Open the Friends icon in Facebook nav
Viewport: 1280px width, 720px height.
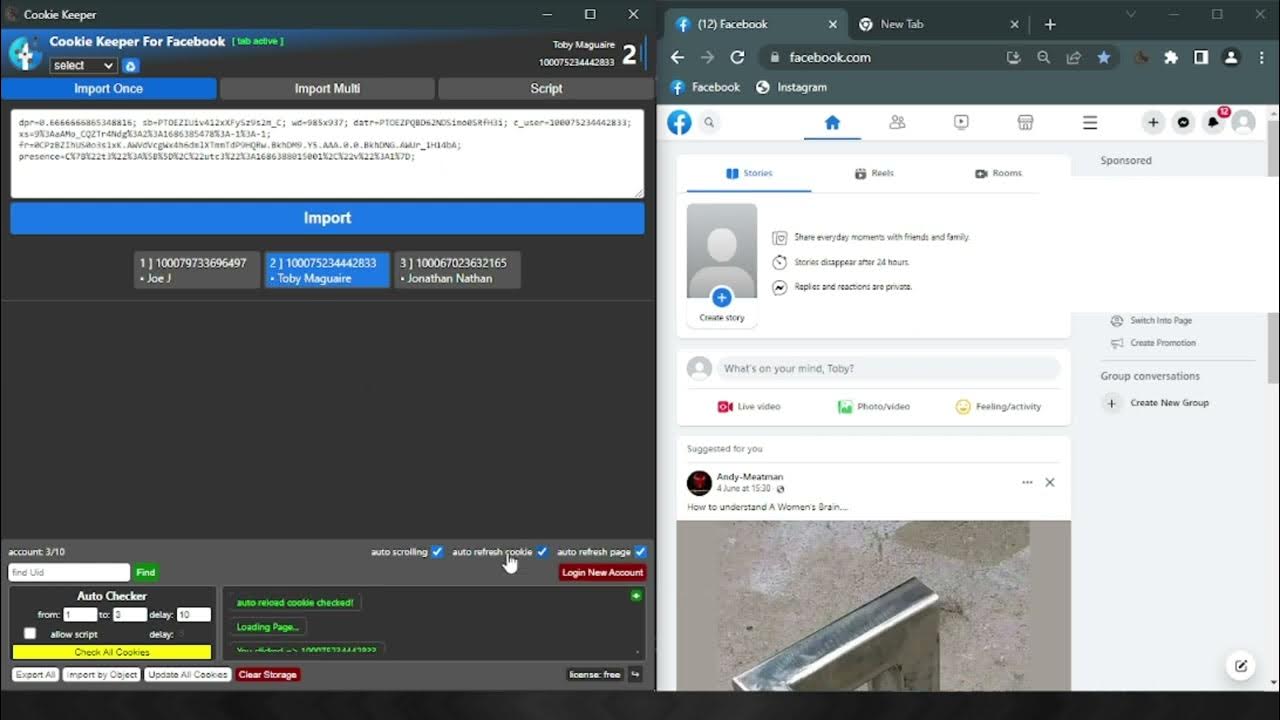897,122
